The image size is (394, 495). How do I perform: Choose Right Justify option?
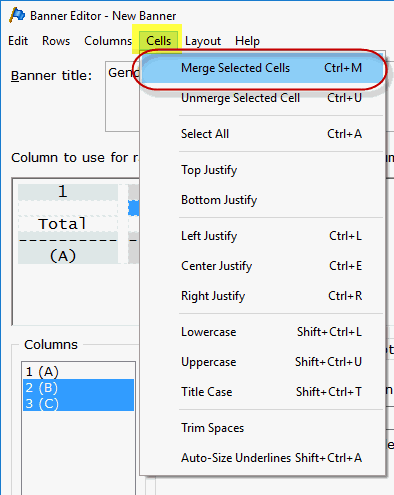263,296
